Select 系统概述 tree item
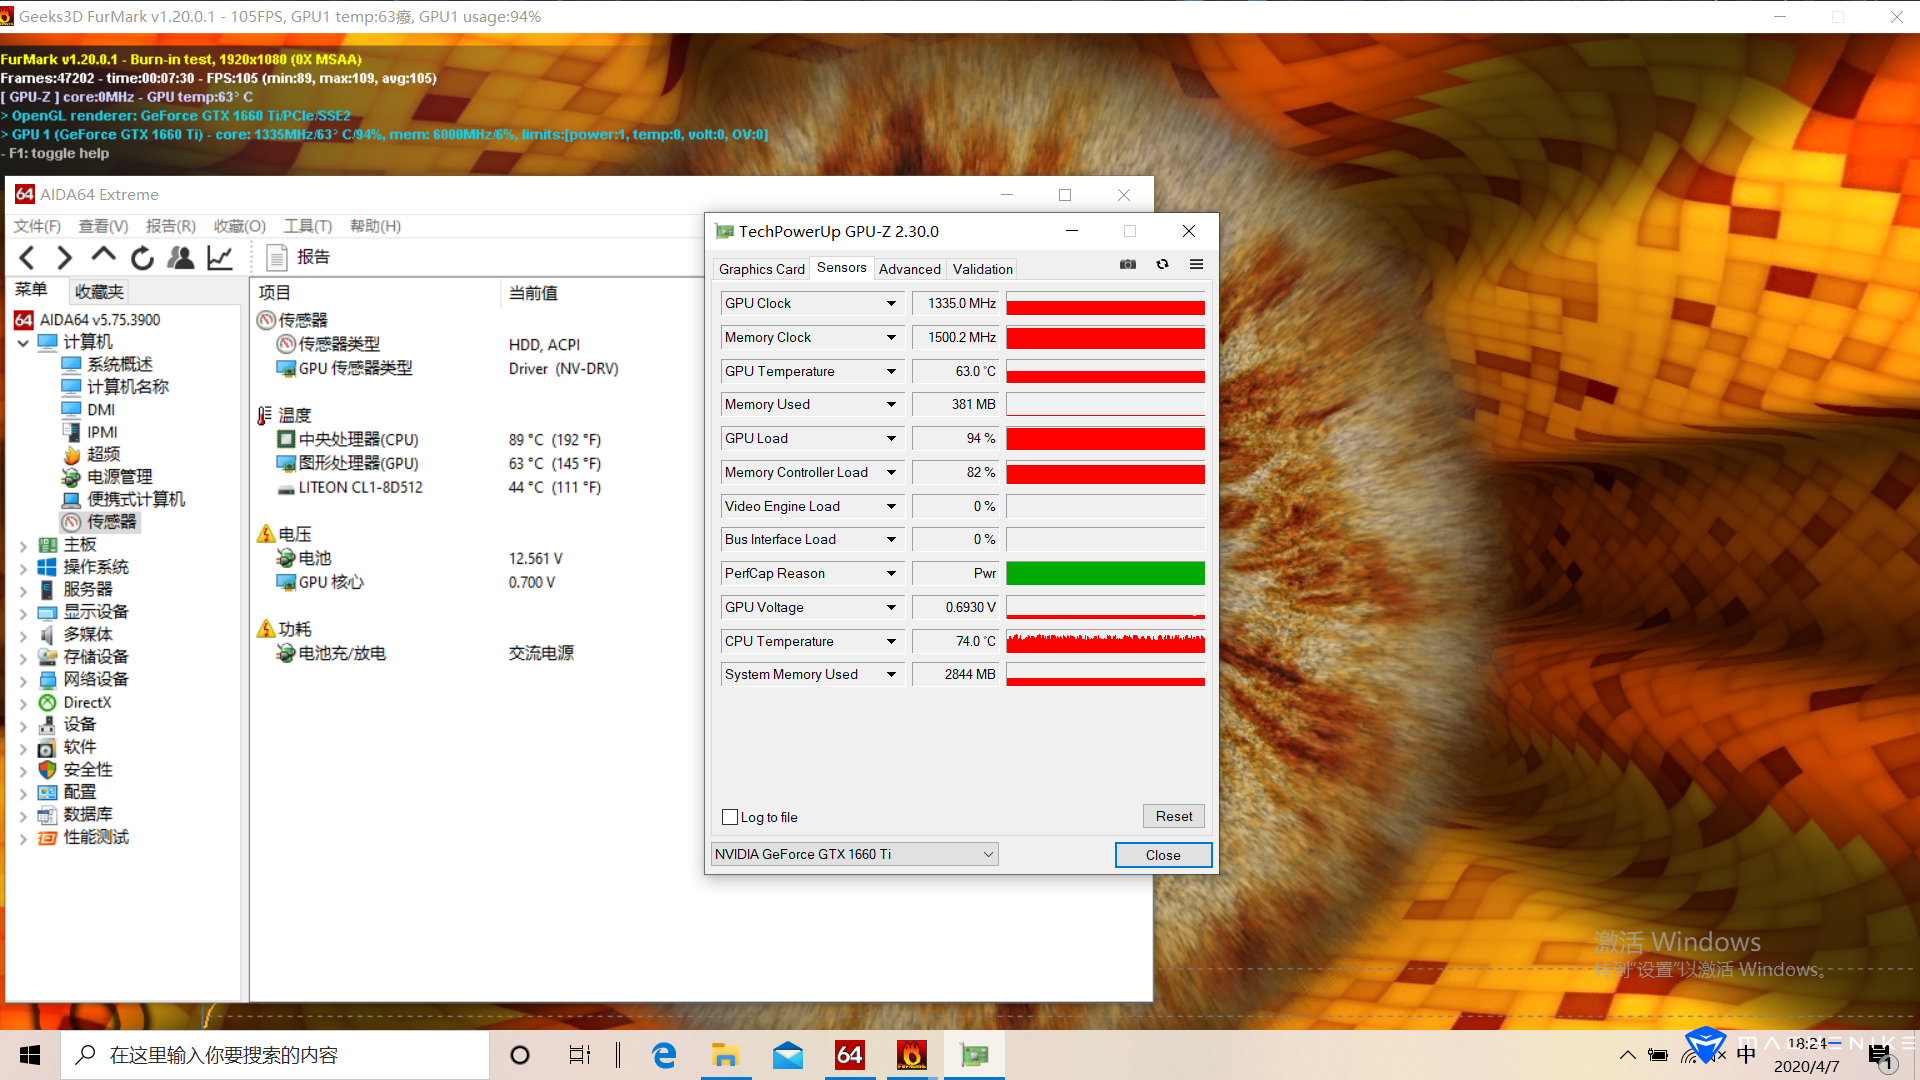This screenshot has width=1920, height=1080. click(107, 364)
